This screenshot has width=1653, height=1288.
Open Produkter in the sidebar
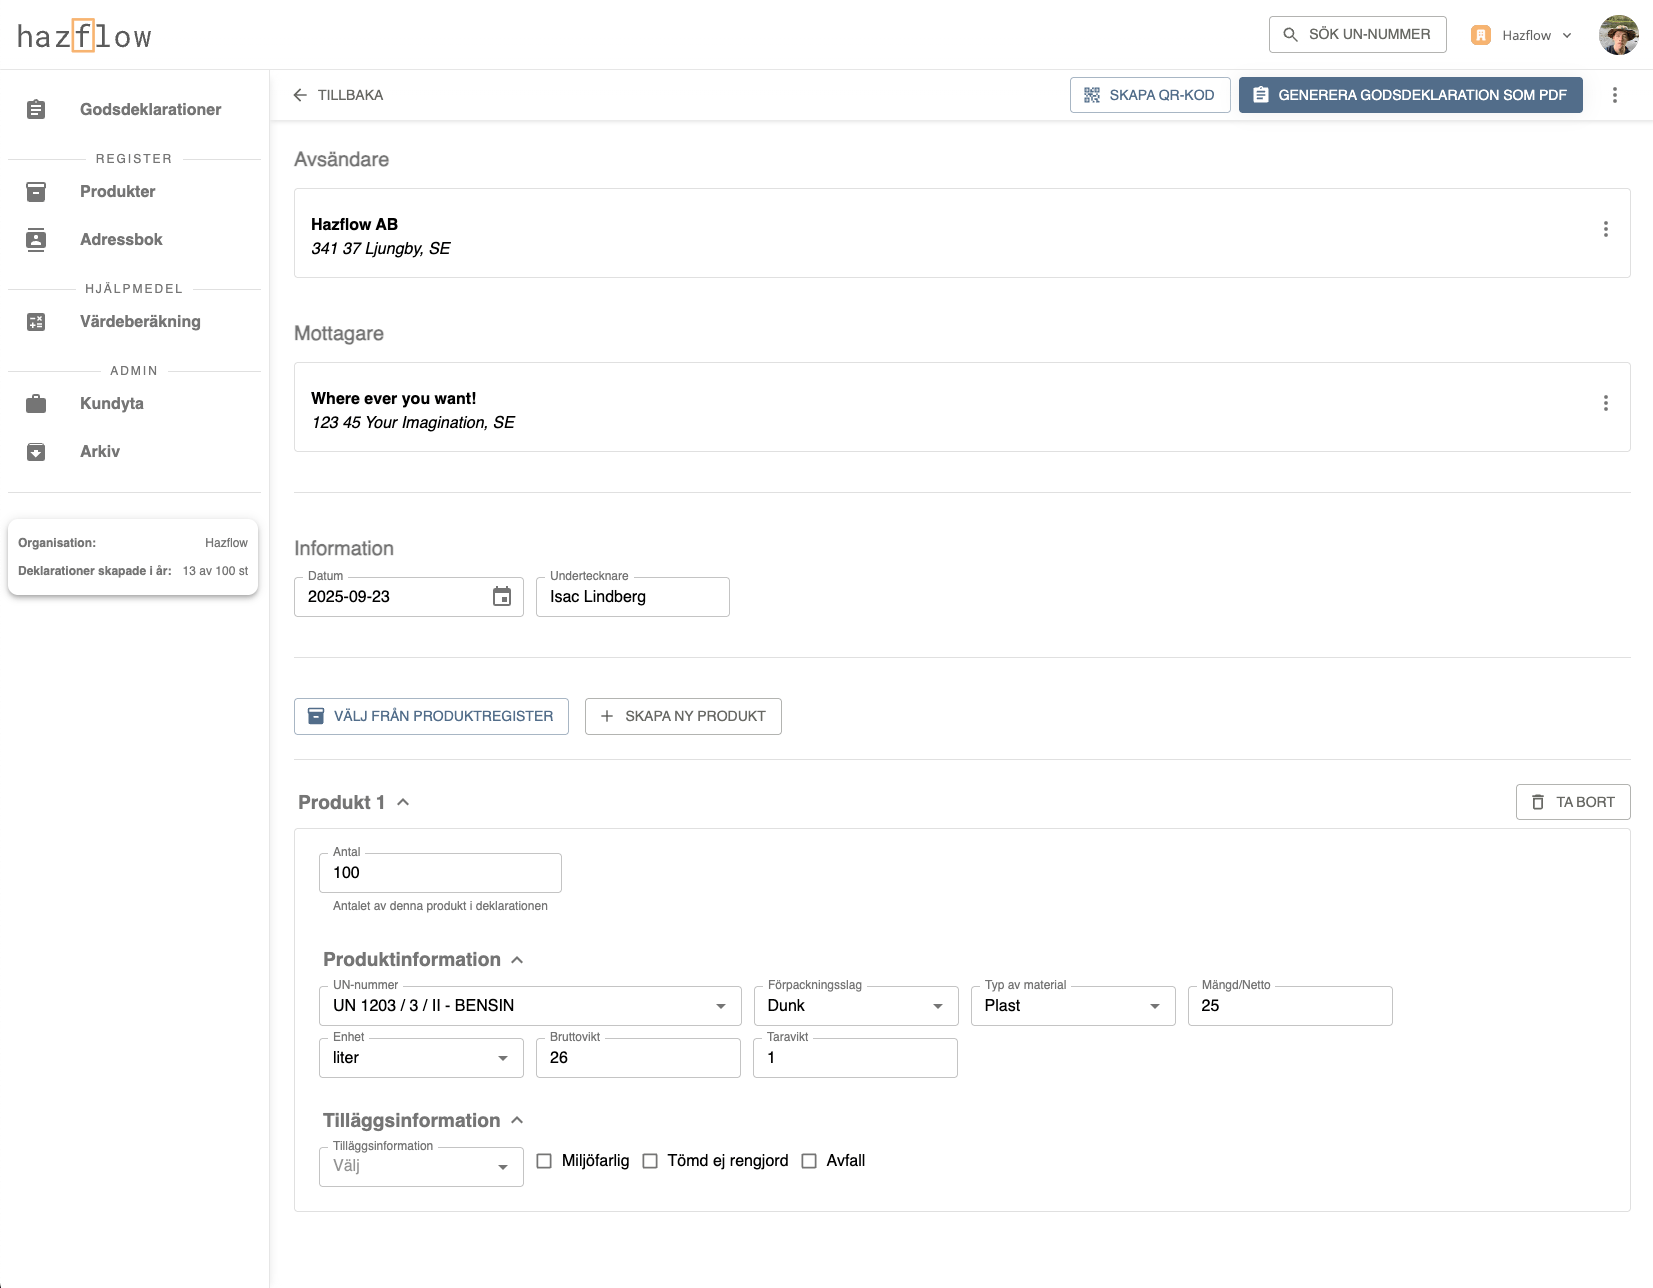click(117, 192)
